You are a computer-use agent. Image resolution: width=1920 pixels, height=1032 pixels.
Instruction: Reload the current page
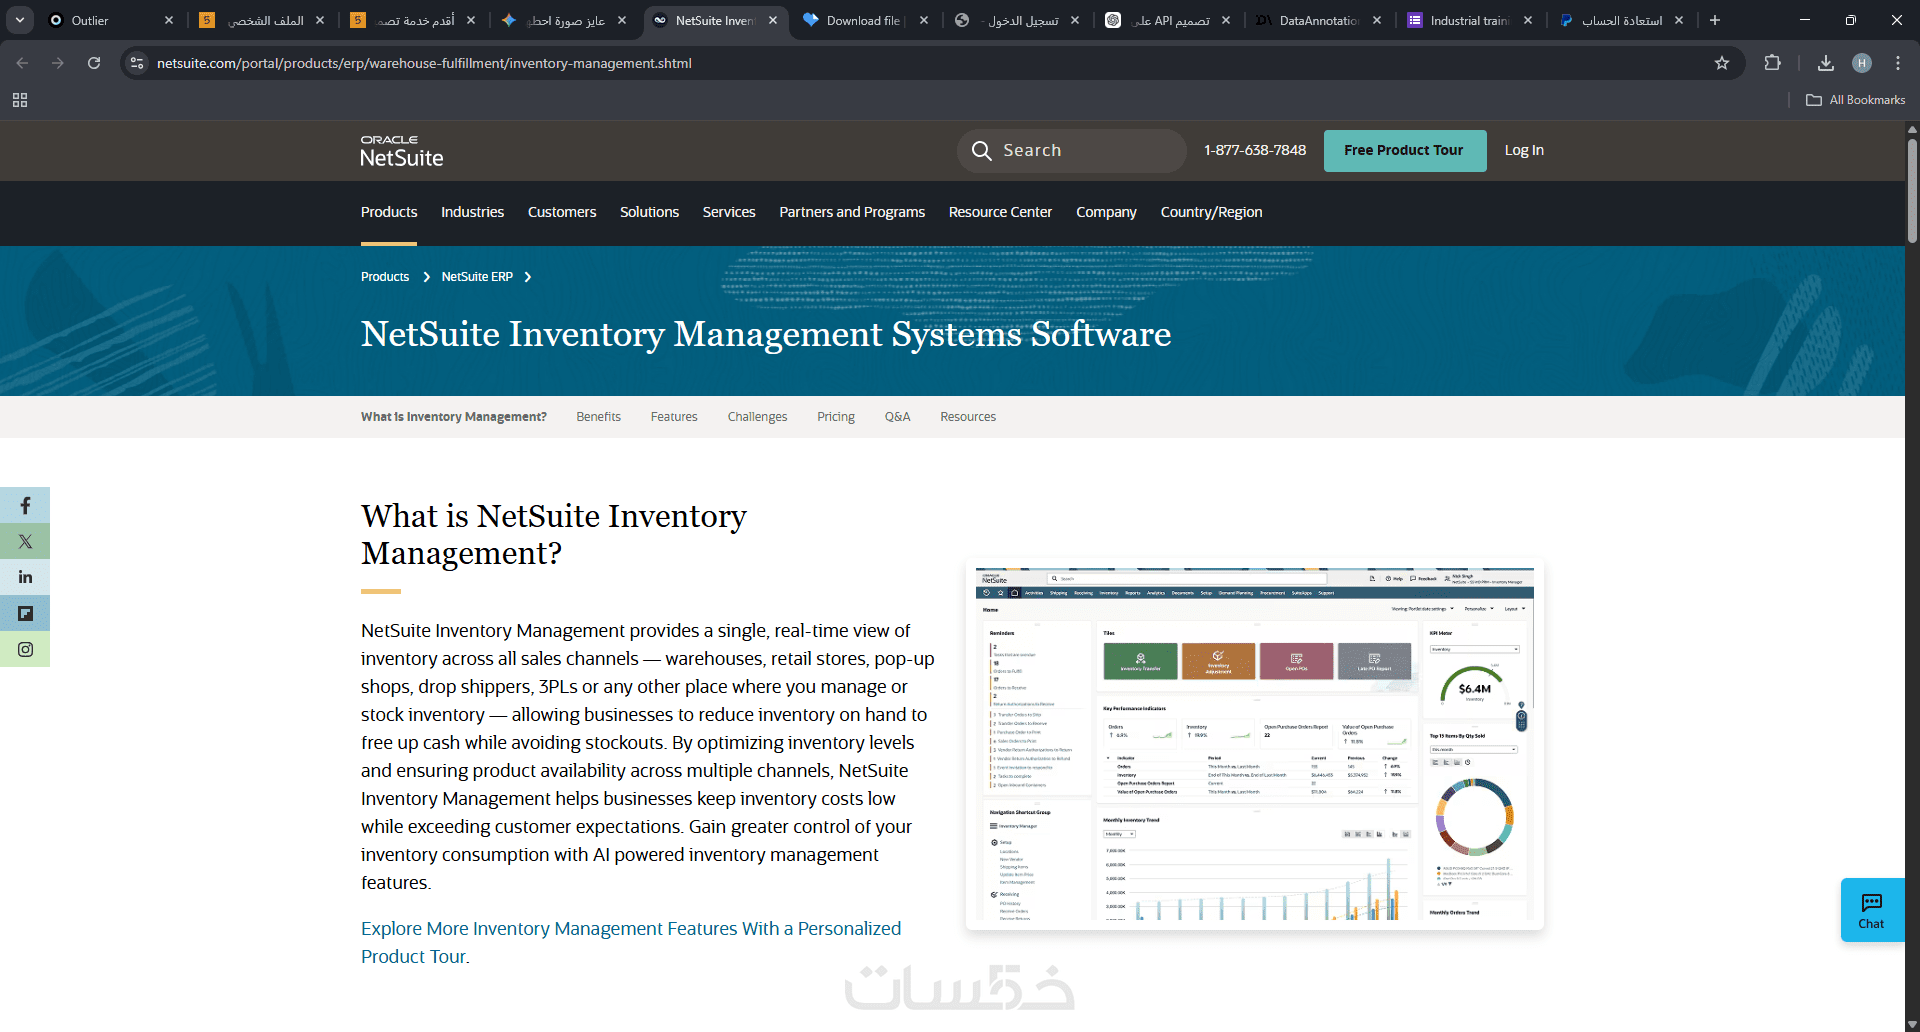tap(94, 63)
